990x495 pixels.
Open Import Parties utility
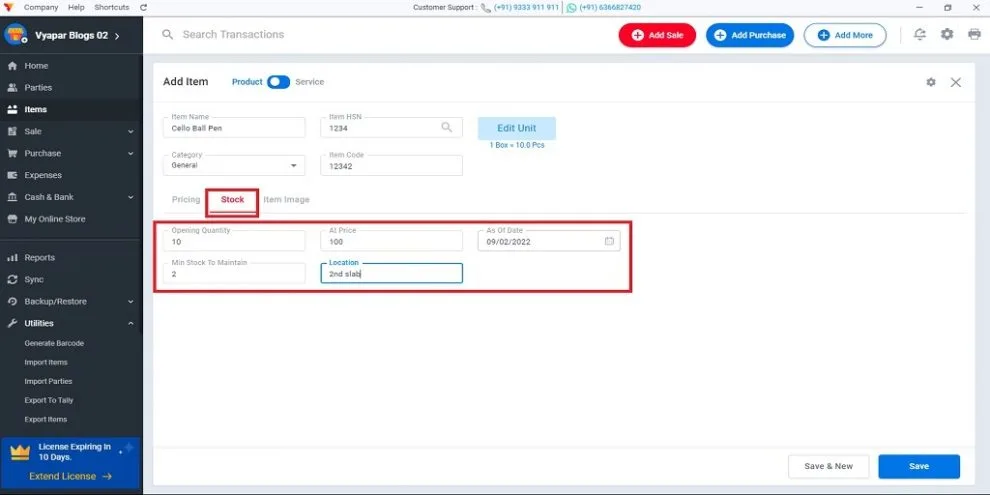point(49,381)
